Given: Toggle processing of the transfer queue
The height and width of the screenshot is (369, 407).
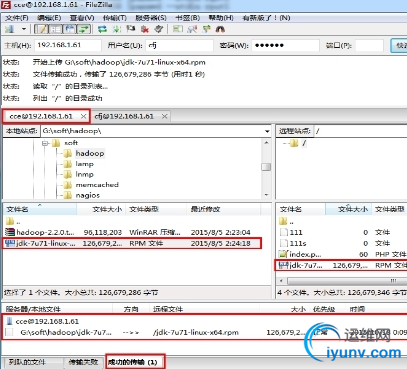Looking at the screenshot, I should (117, 29).
